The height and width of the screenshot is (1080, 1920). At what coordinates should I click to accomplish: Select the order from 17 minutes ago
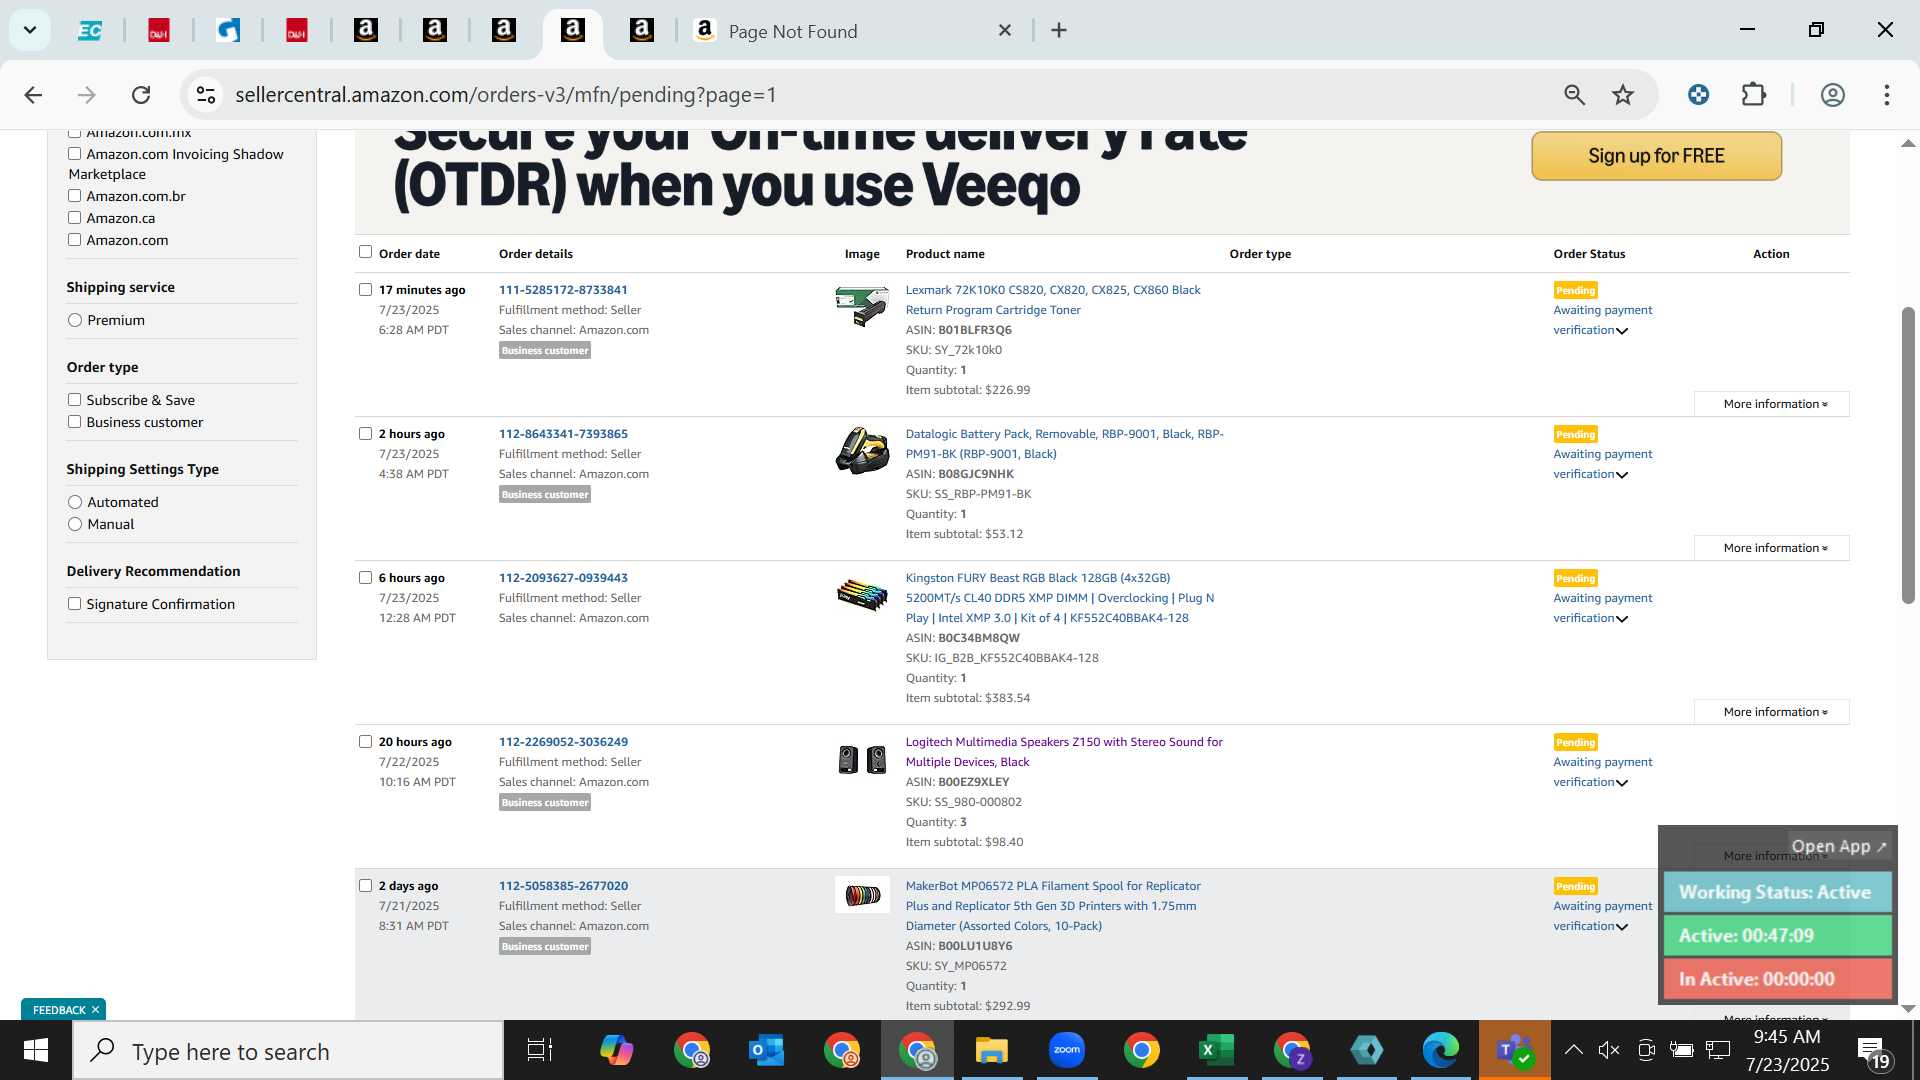click(365, 290)
